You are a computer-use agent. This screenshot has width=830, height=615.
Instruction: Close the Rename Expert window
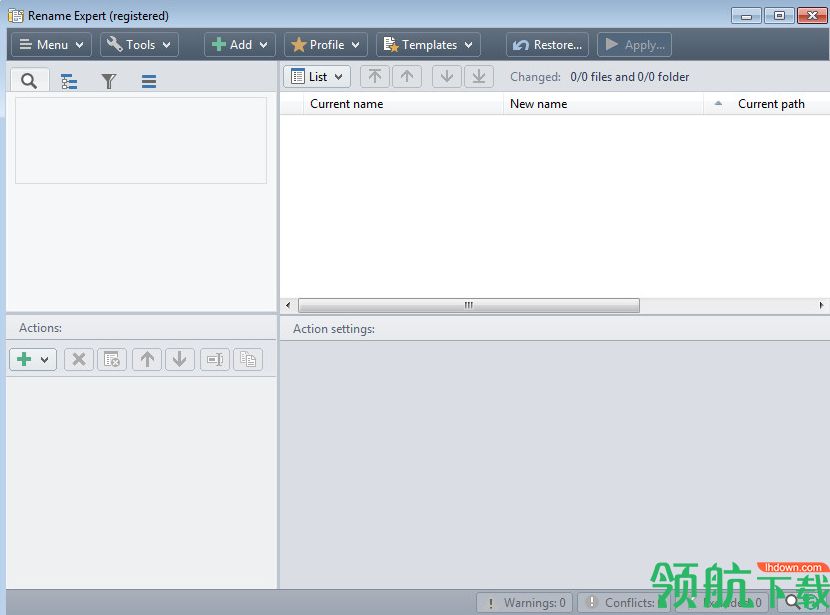[x=812, y=16]
